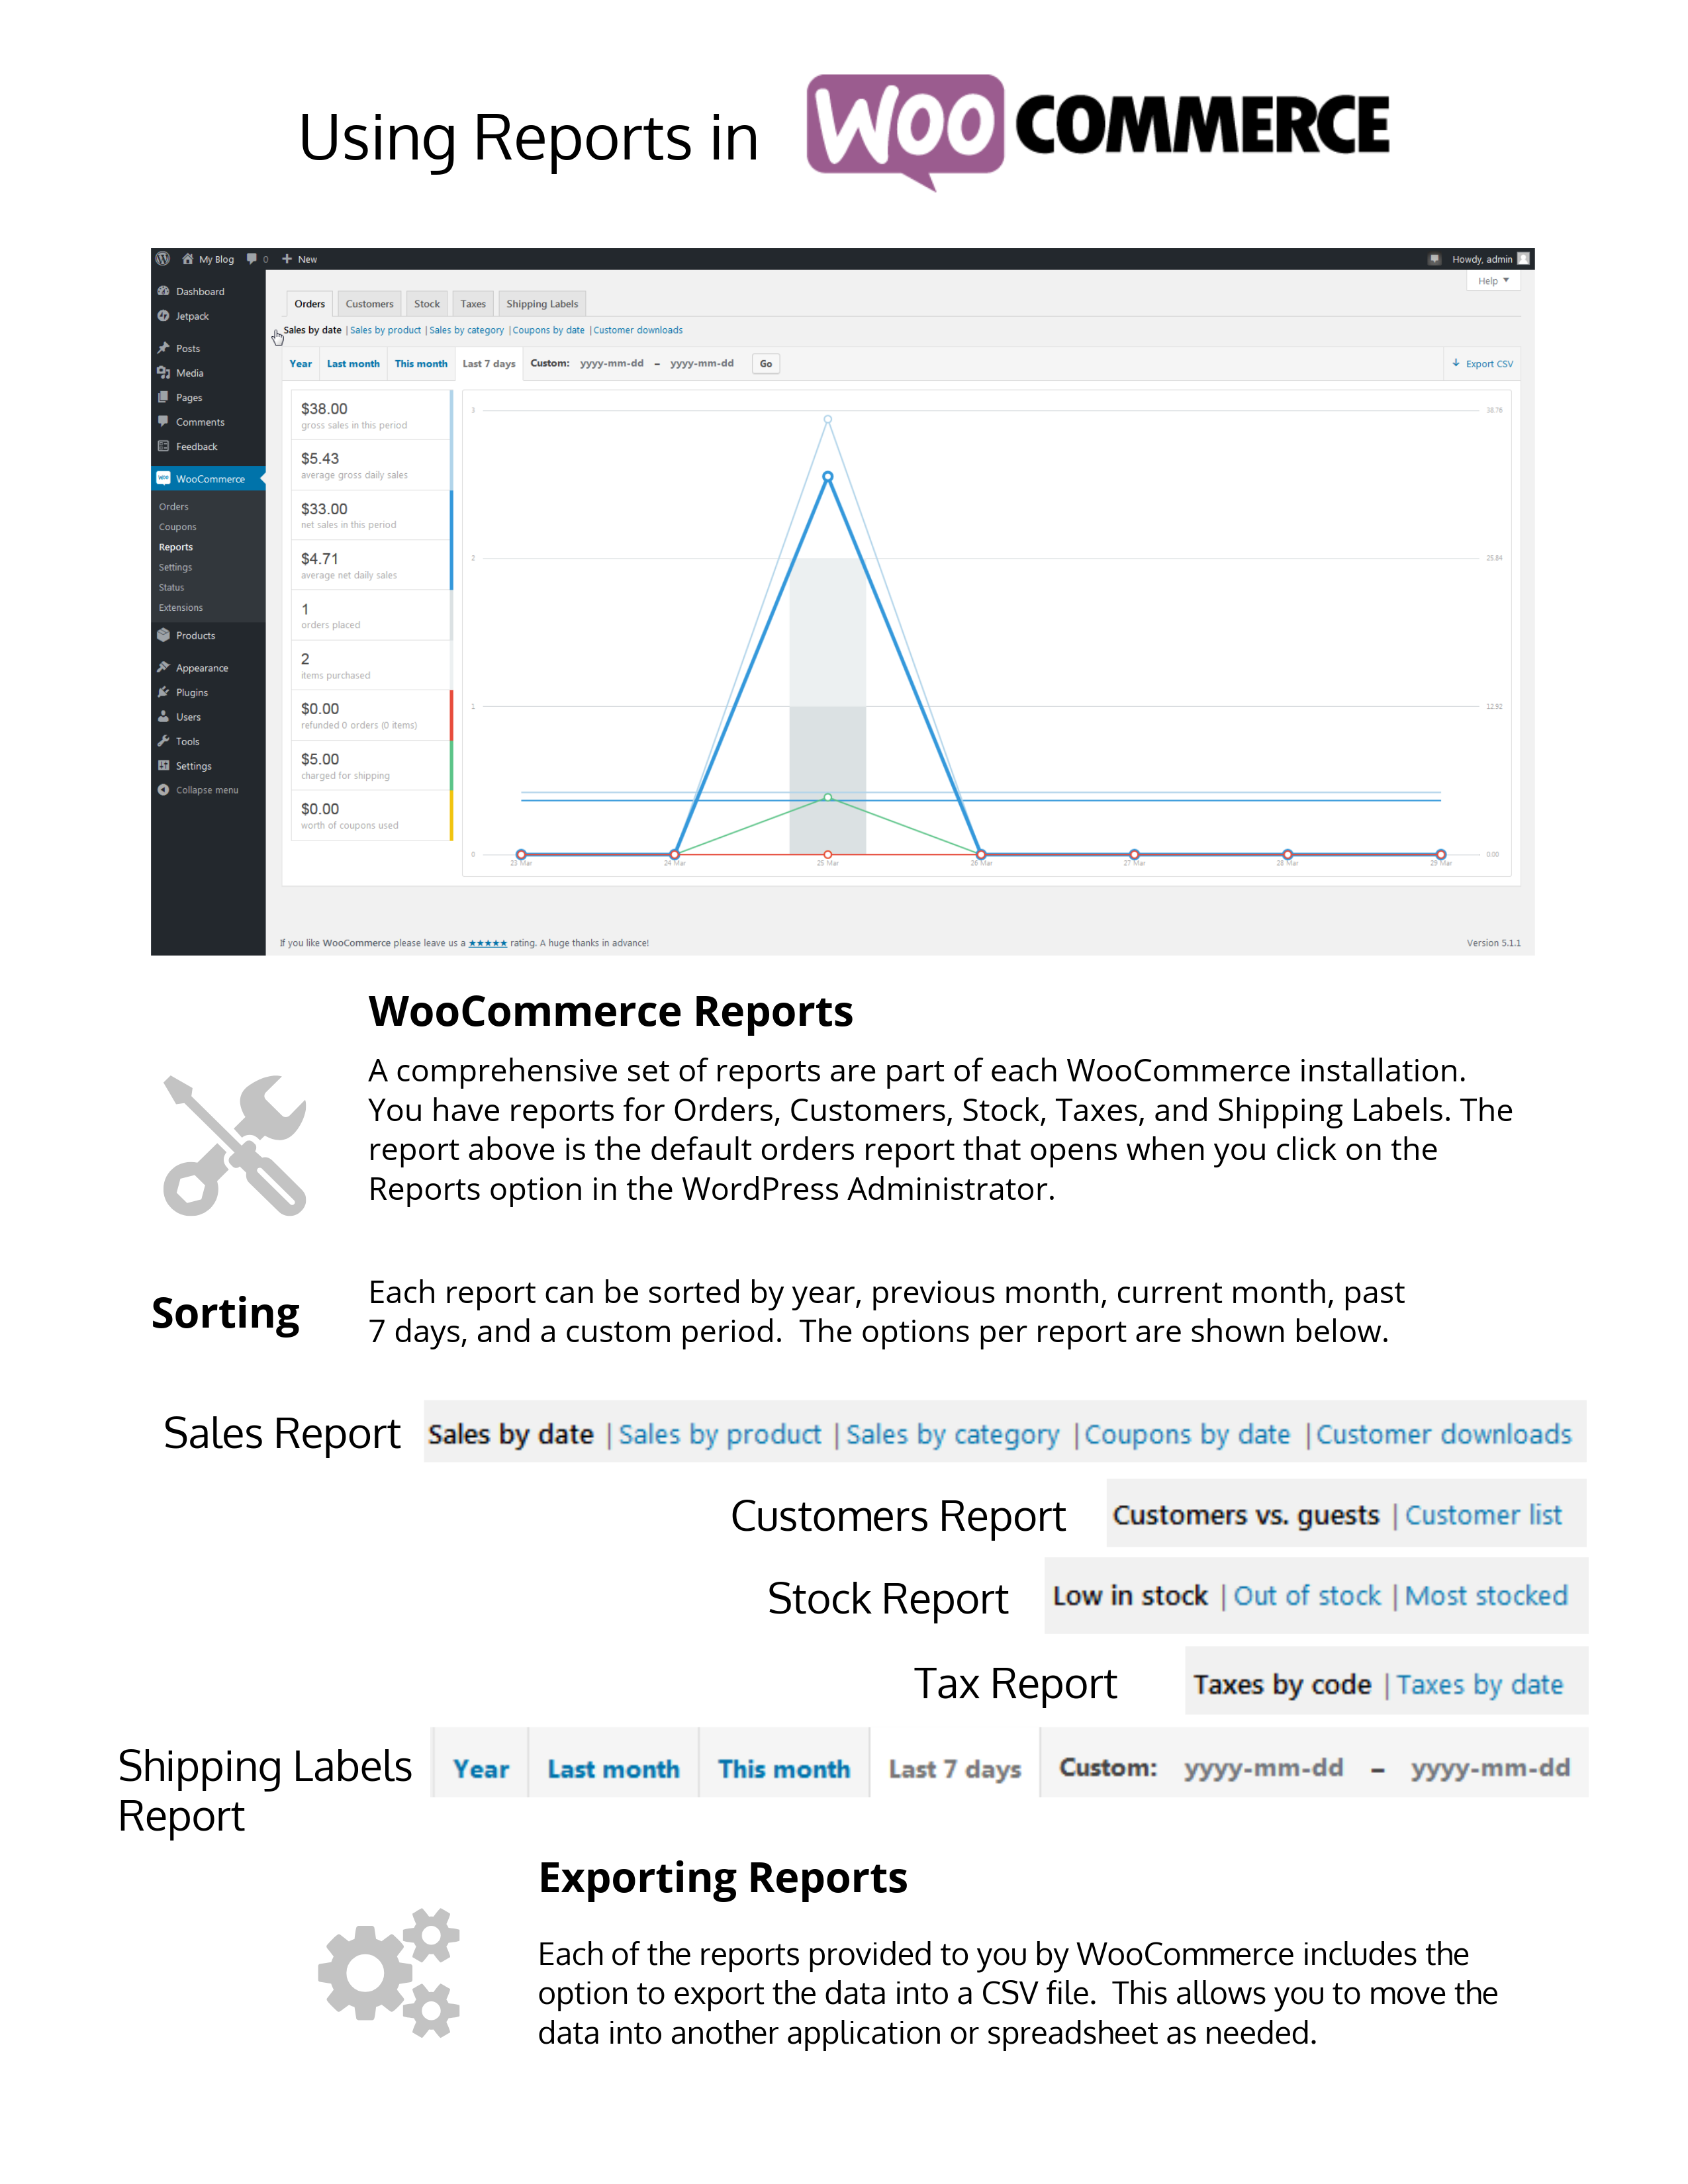Image resolution: width=1688 pixels, height=2184 pixels.
Task: Open Dashboard via its gauge icon
Action: click(163, 291)
